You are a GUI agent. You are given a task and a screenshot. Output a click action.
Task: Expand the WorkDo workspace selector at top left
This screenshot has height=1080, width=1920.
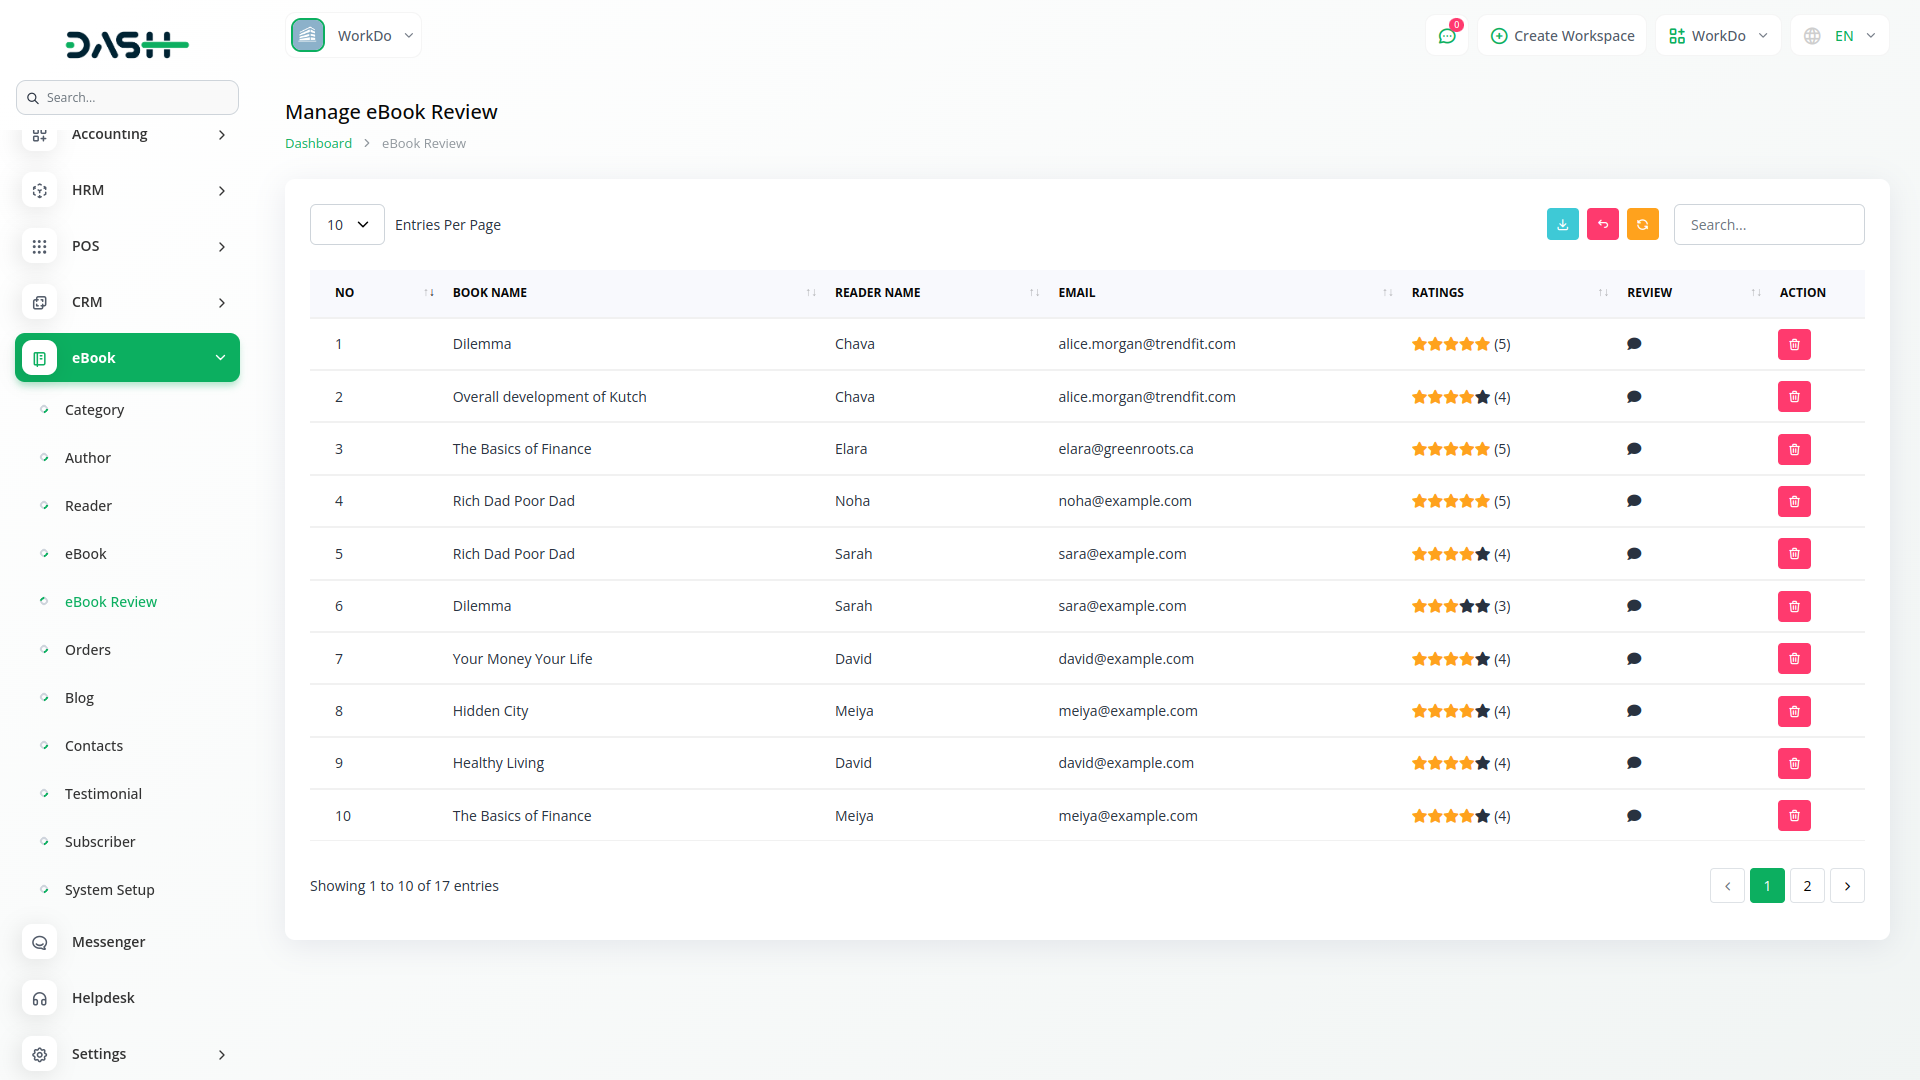353,36
